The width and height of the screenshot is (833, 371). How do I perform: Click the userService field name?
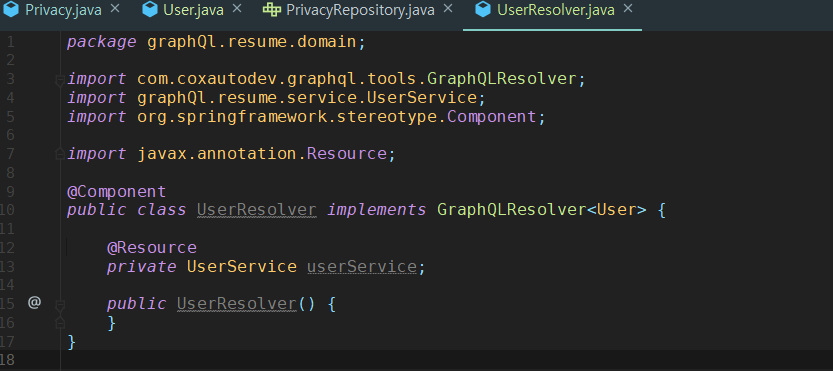(x=362, y=266)
